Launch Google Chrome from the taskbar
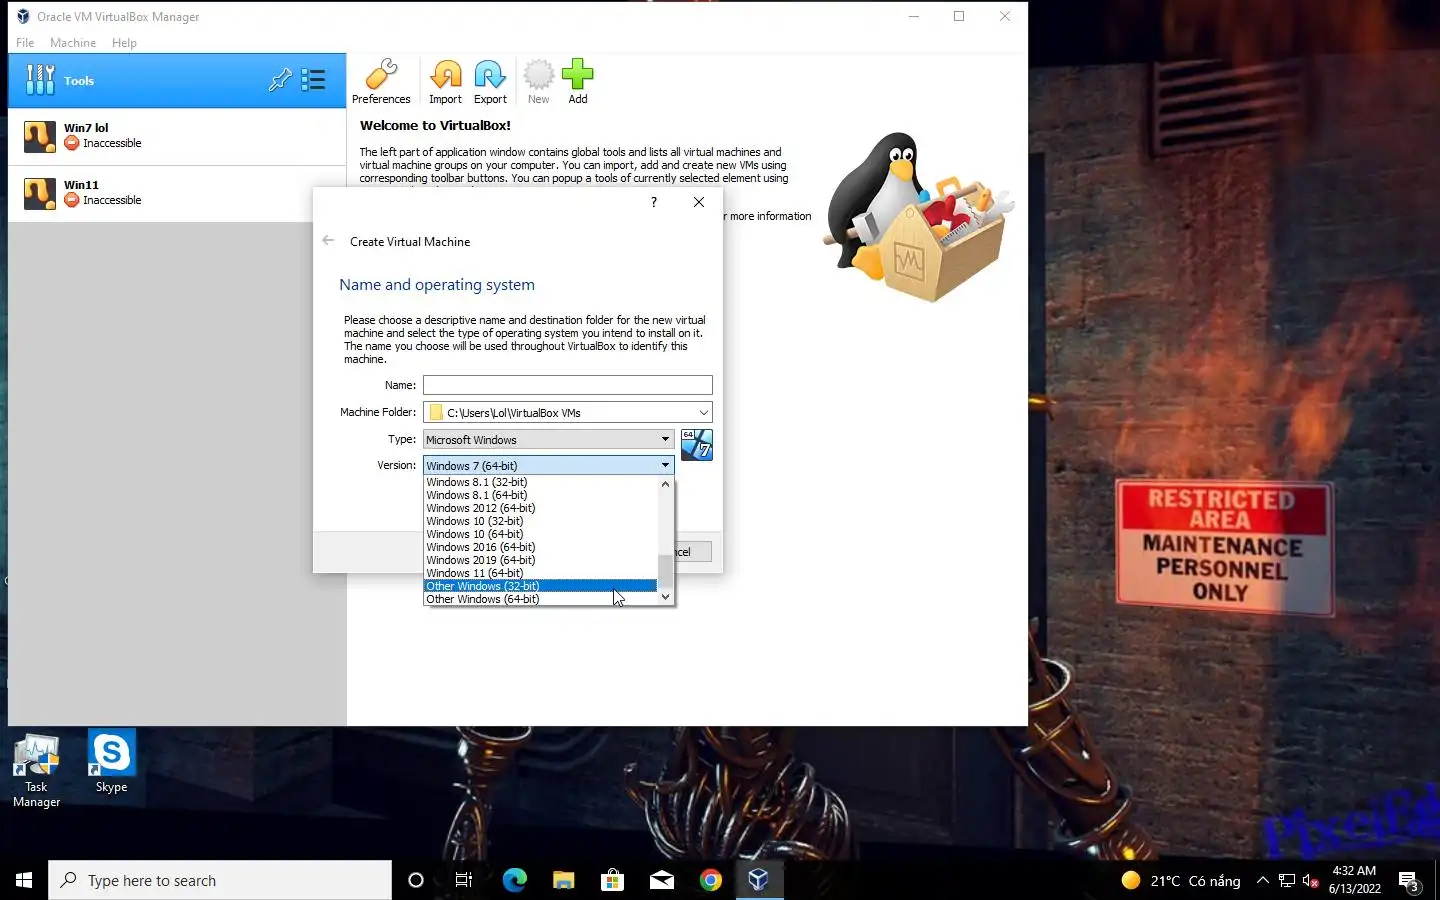The height and width of the screenshot is (900, 1440). [x=711, y=880]
